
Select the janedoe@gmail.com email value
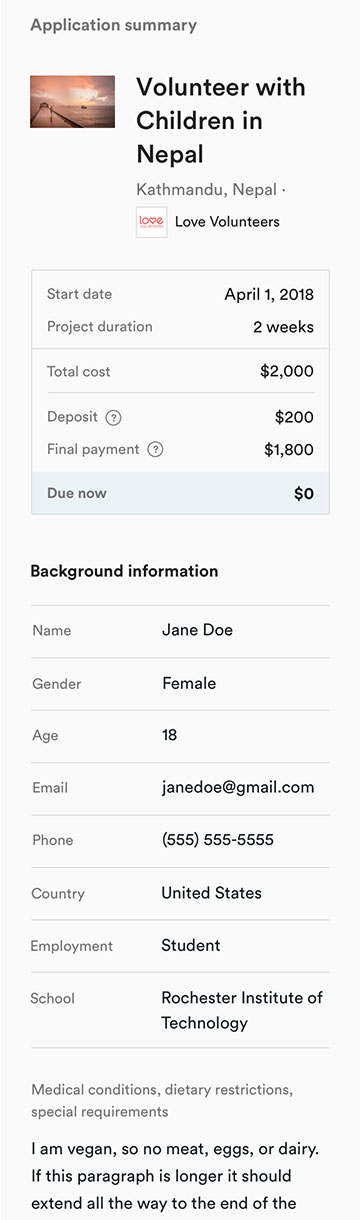click(238, 788)
